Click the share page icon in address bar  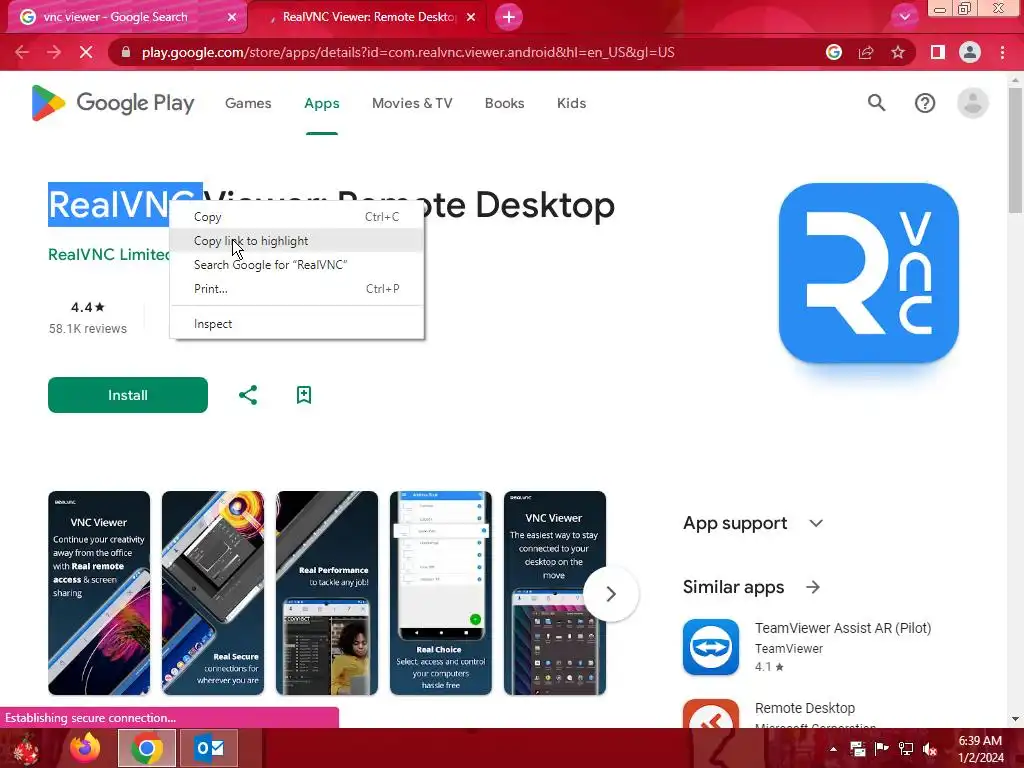coord(866,52)
